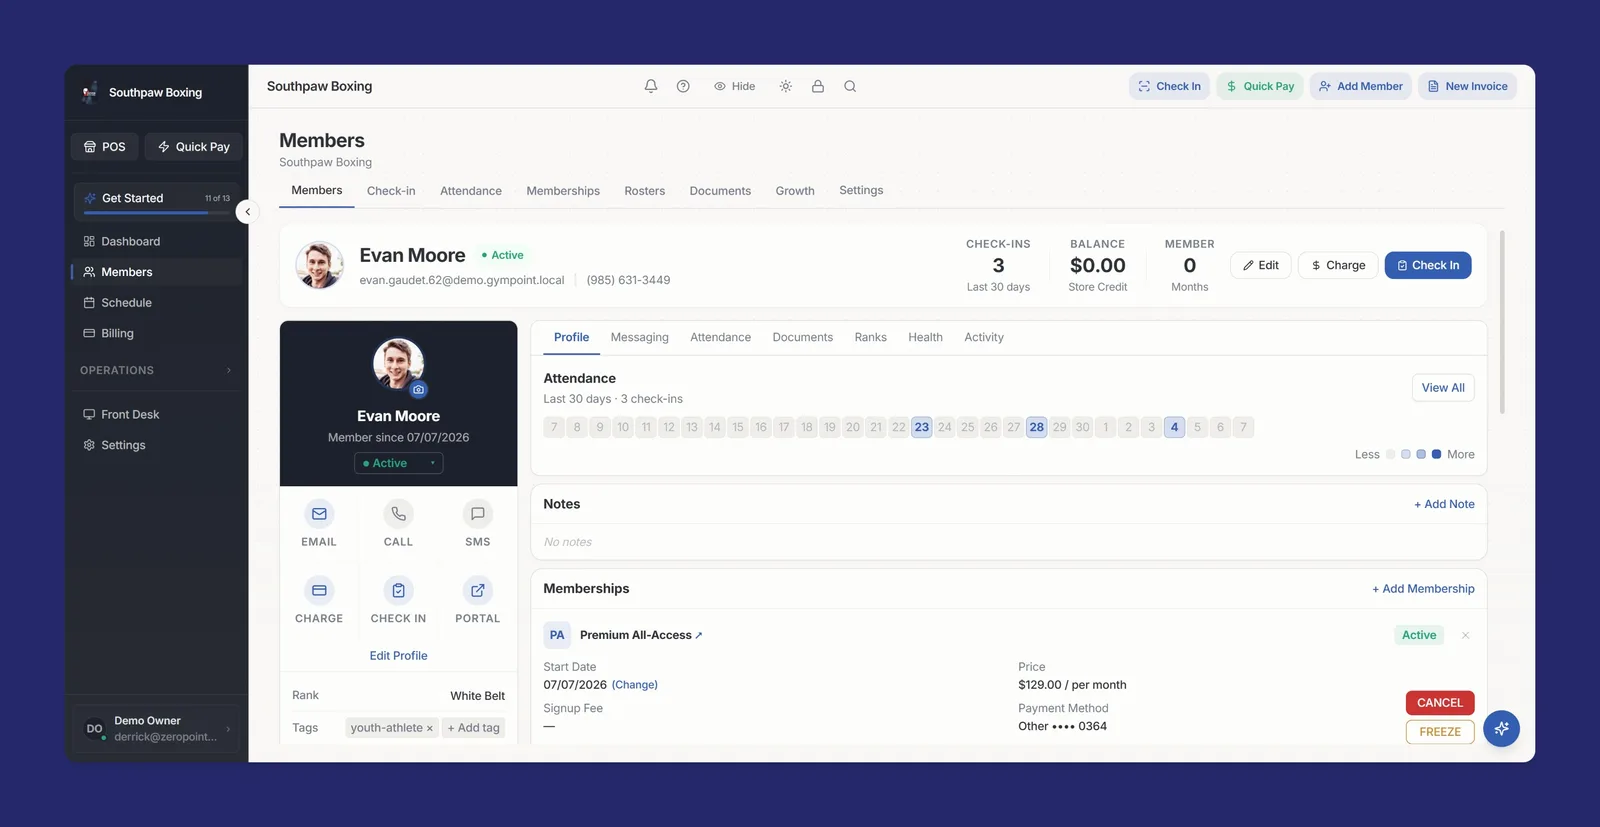The width and height of the screenshot is (1600, 827).
Task: Open Premium All-Access membership link
Action: click(641, 635)
